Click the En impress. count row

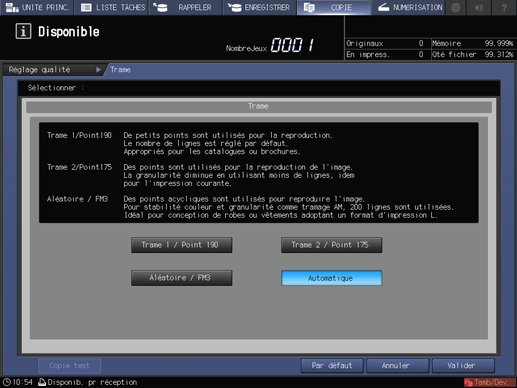tap(387, 54)
